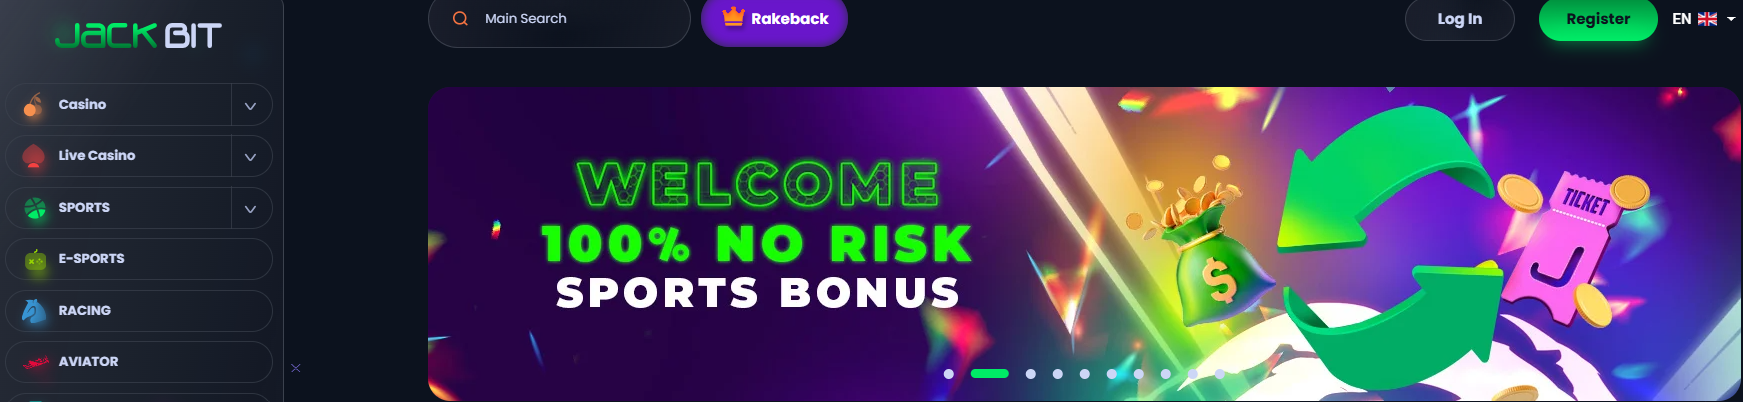
Task: Expand the Sports submenu chevron
Action: tap(251, 208)
